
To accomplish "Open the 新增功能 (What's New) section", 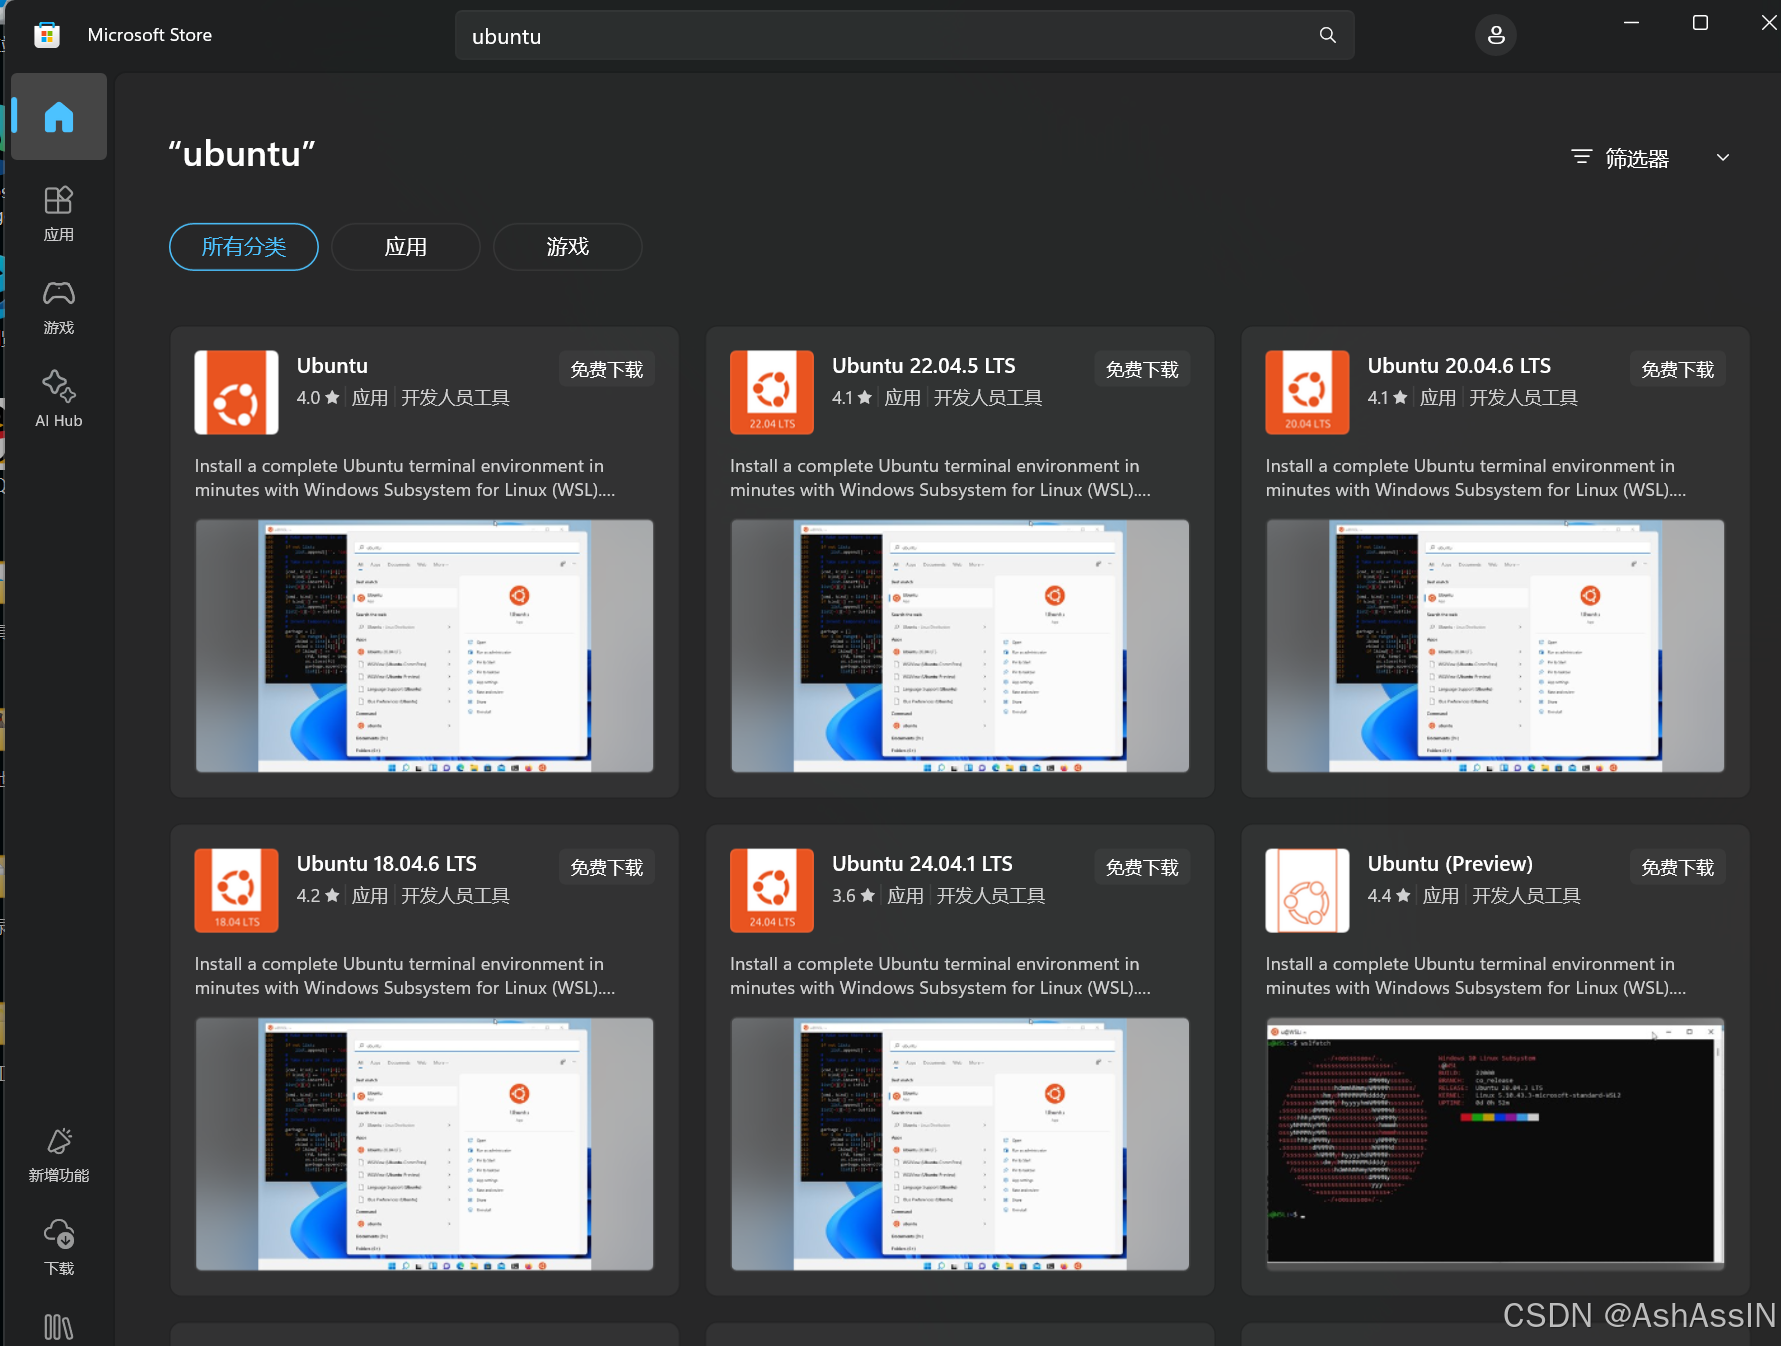I will coord(58,1153).
